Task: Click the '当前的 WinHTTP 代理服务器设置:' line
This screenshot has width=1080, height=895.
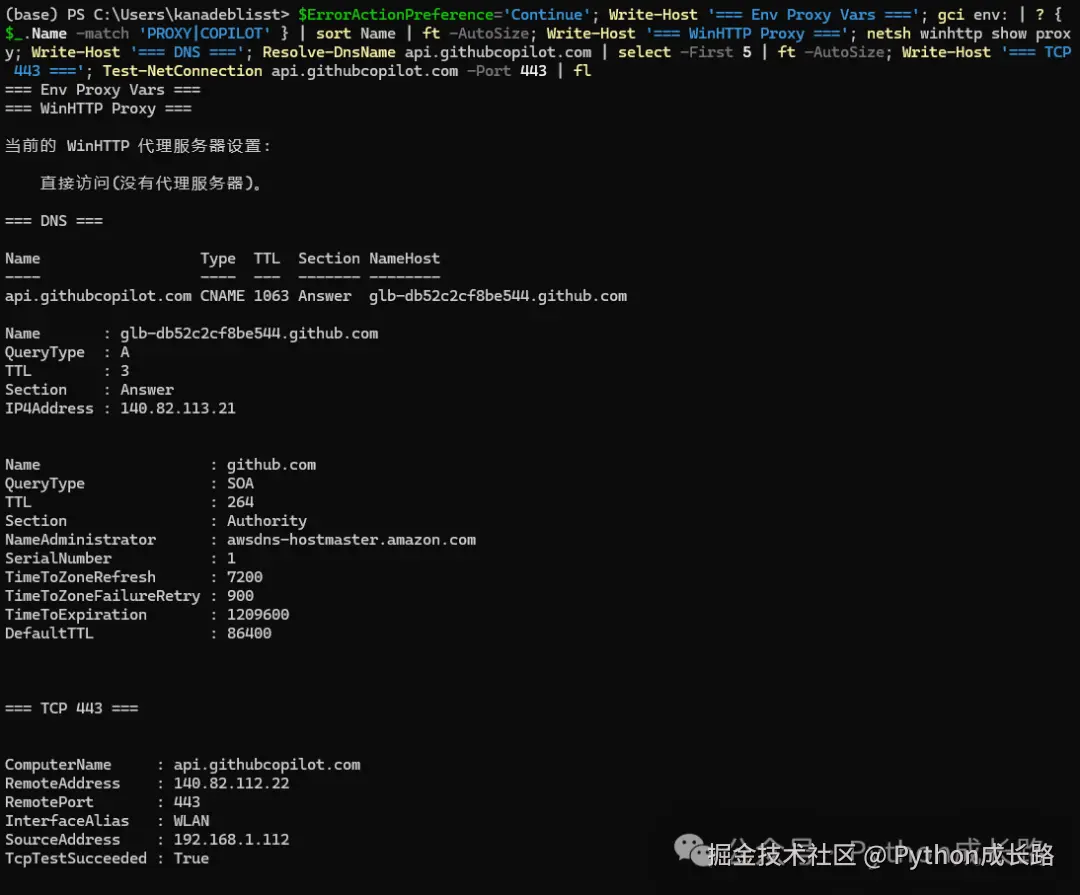Action: point(138,146)
